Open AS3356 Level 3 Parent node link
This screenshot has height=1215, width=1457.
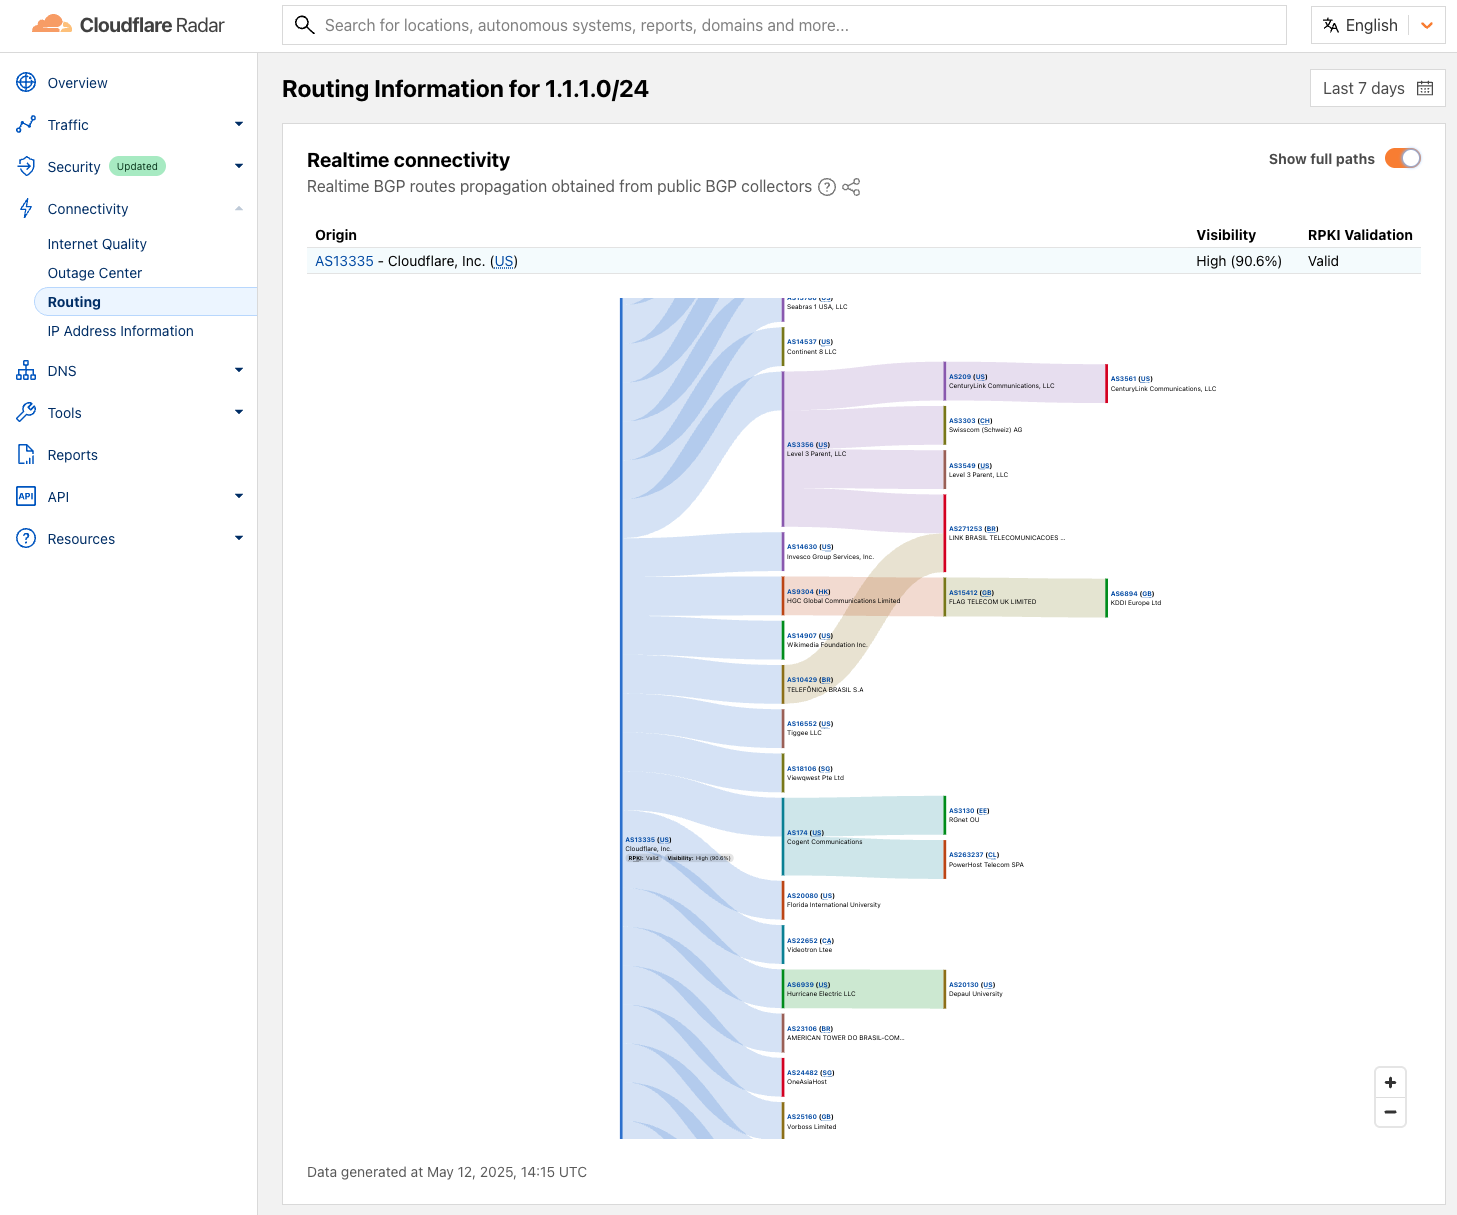(800, 445)
